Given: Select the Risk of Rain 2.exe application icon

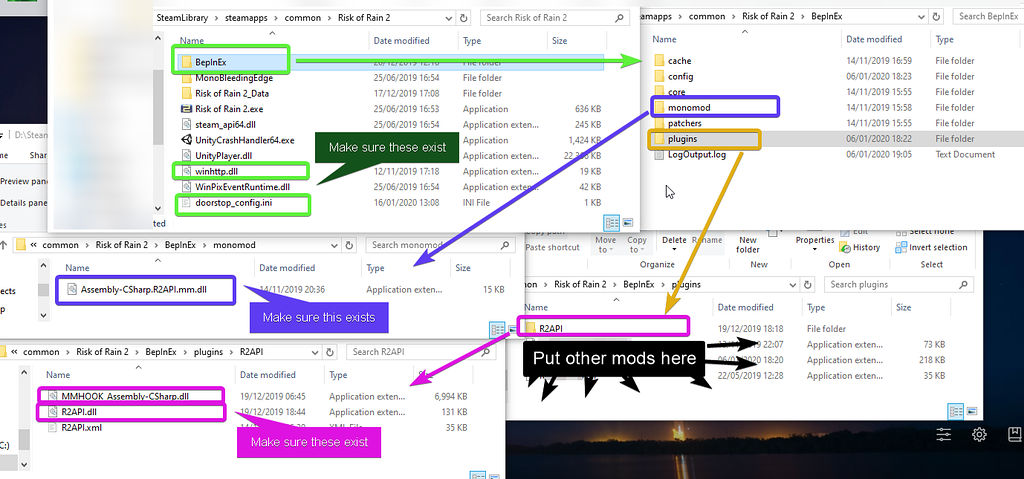Looking at the screenshot, I should click(186, 109).
